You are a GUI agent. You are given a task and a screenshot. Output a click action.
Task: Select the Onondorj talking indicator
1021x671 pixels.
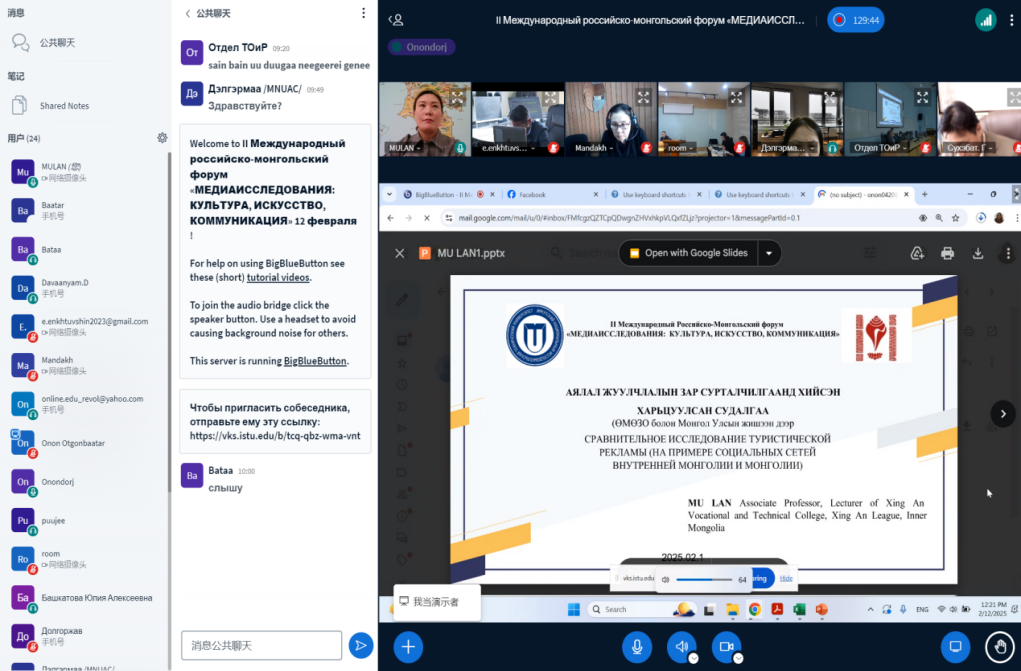click(421, 47)
